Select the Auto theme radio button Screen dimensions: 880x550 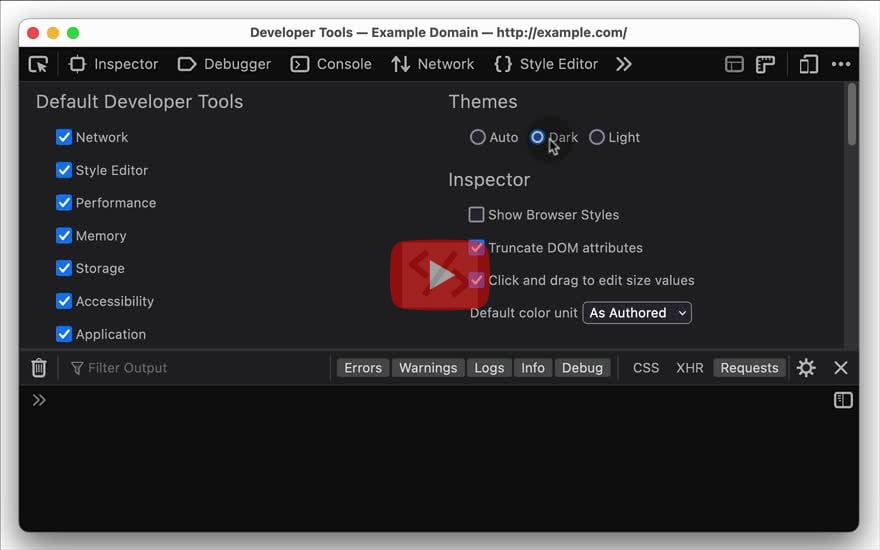point(478,137)
